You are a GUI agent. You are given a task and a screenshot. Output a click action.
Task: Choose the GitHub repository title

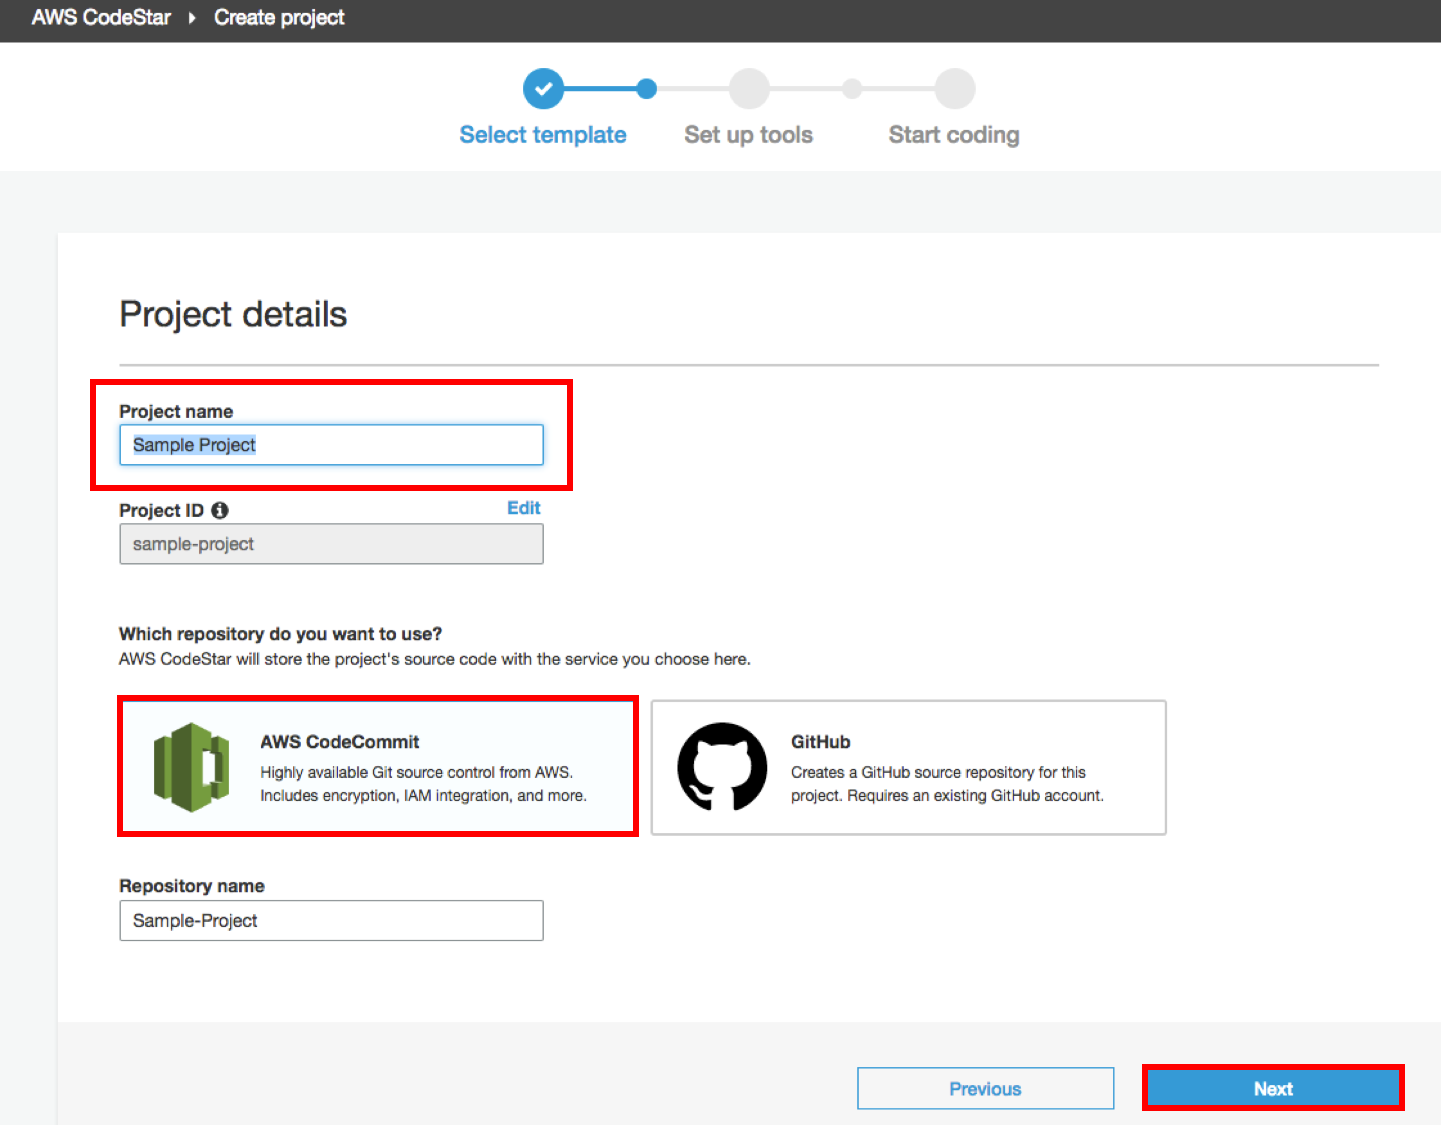coord(820,742)
